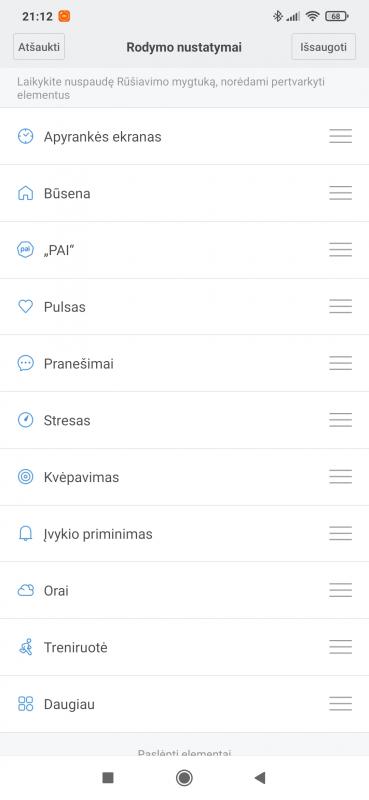Grab the reorder handle for Apyrankės ekranas
Image resolution: width=369 pixels, height=800 pixels.
[340, 136]
